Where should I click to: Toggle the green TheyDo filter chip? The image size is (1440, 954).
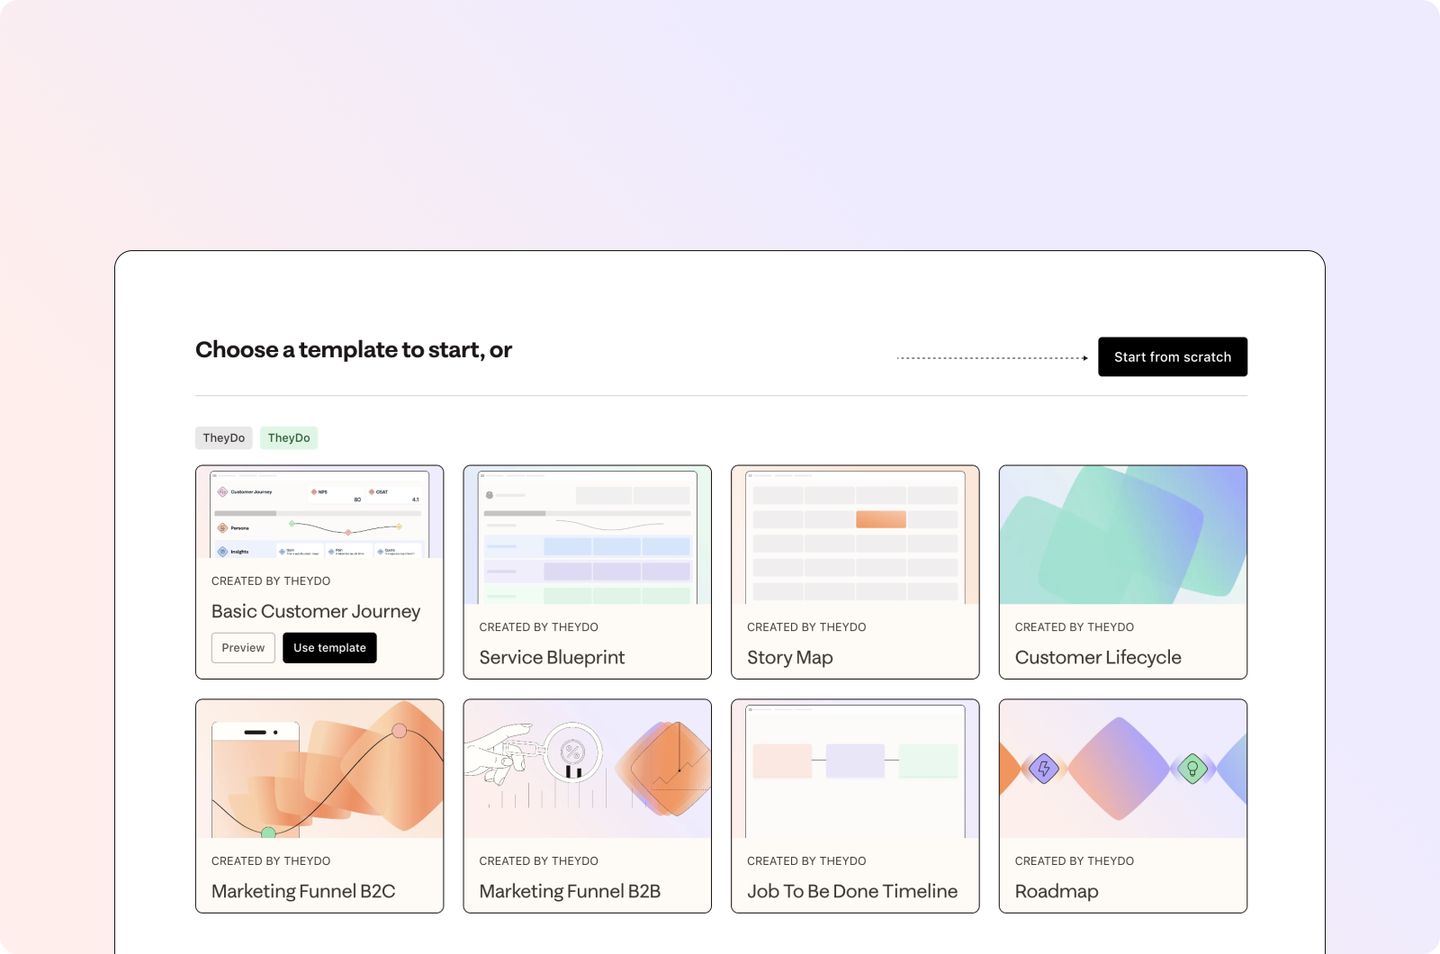pyautogui.click(x=289, y=438)
